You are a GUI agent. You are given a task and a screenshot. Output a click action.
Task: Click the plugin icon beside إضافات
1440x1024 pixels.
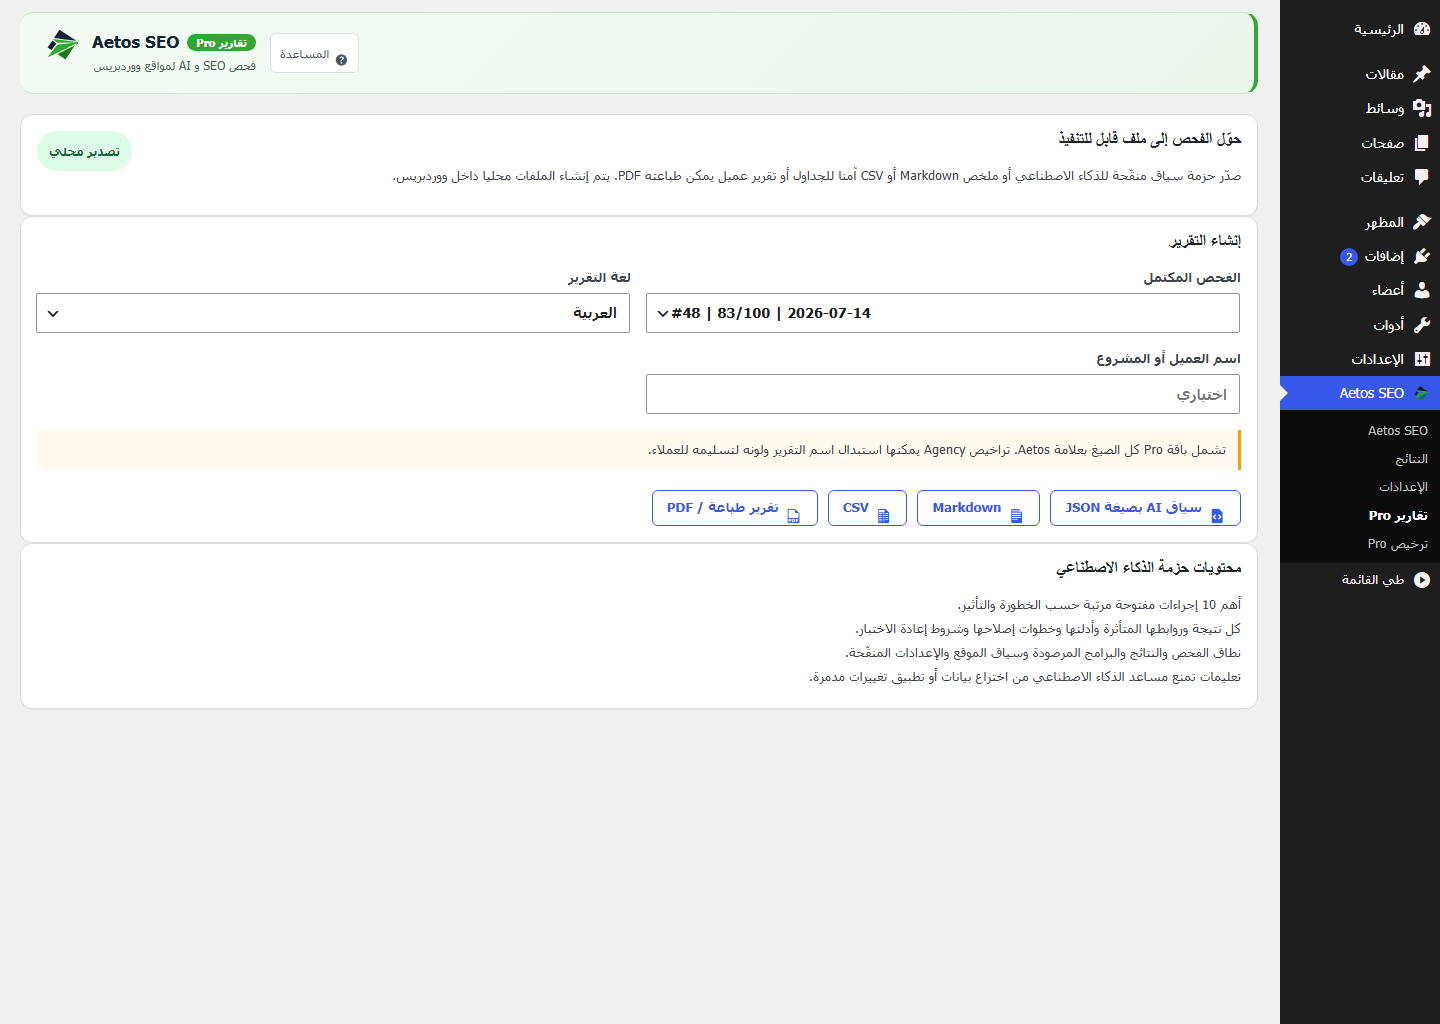[1422, 256]
